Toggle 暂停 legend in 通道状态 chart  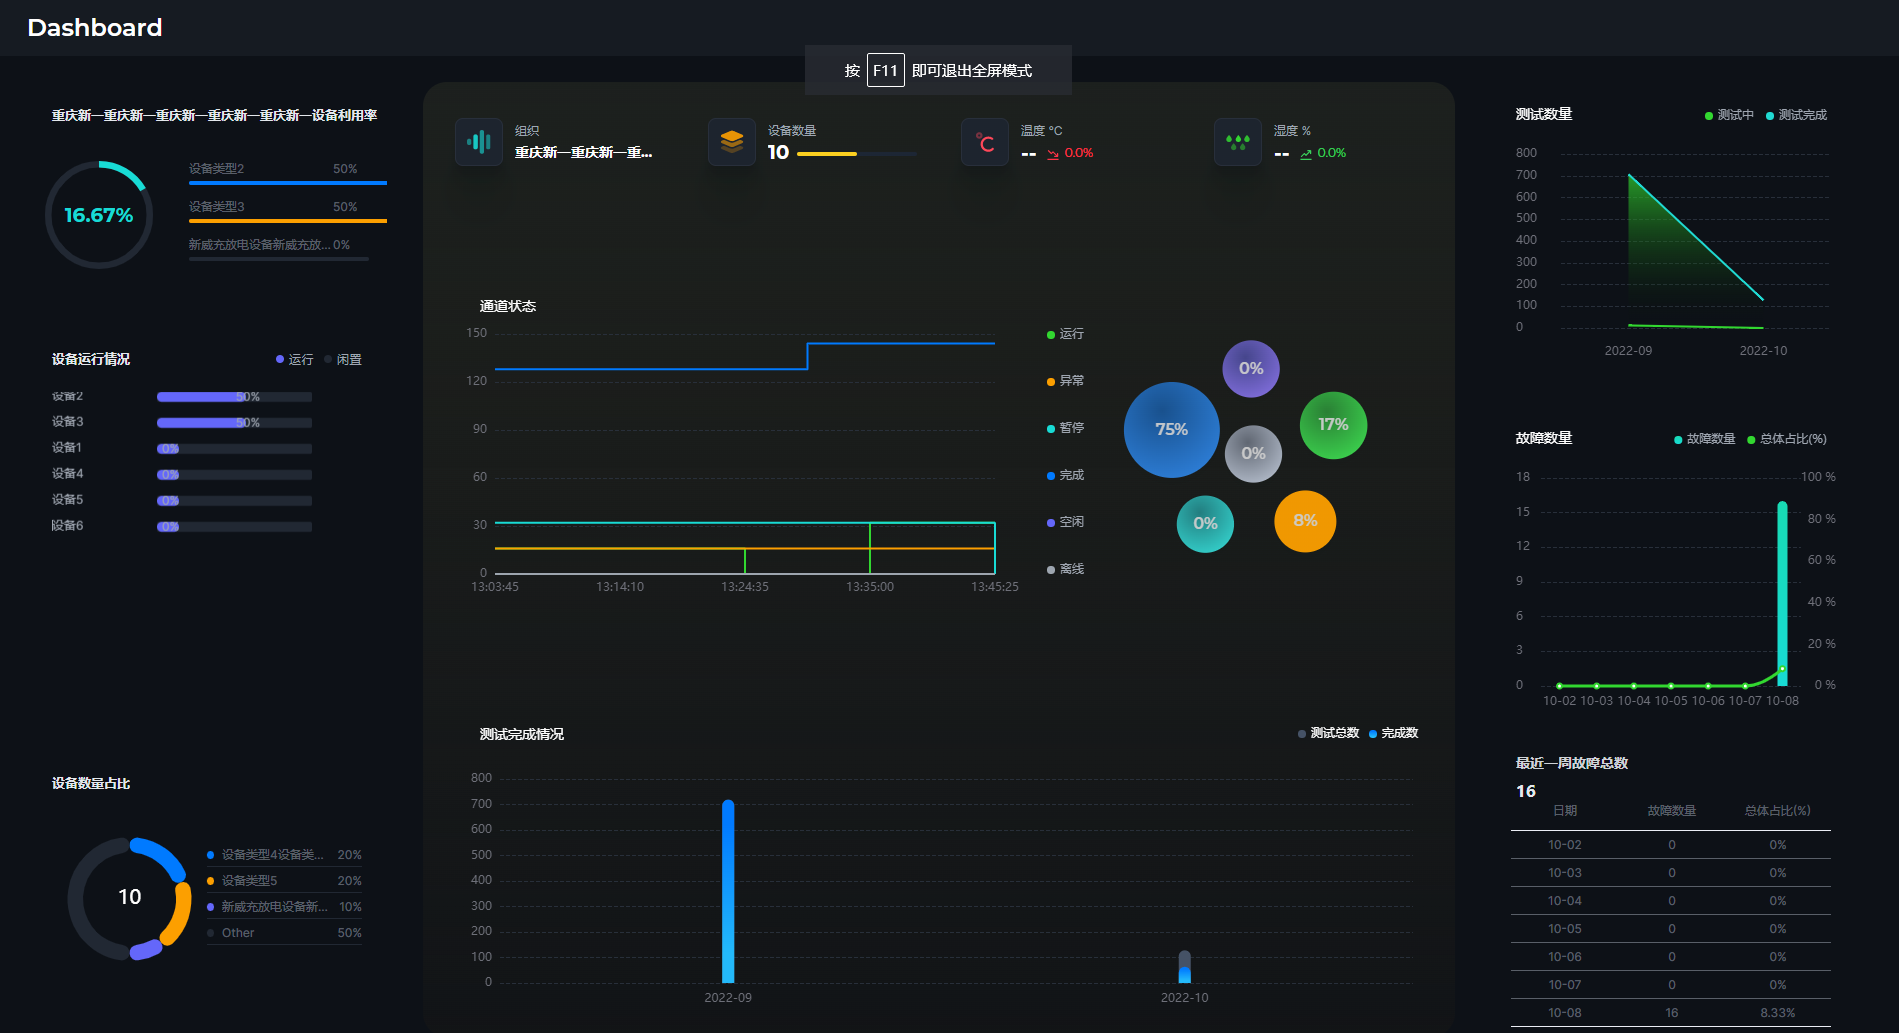click(1066, 428)
